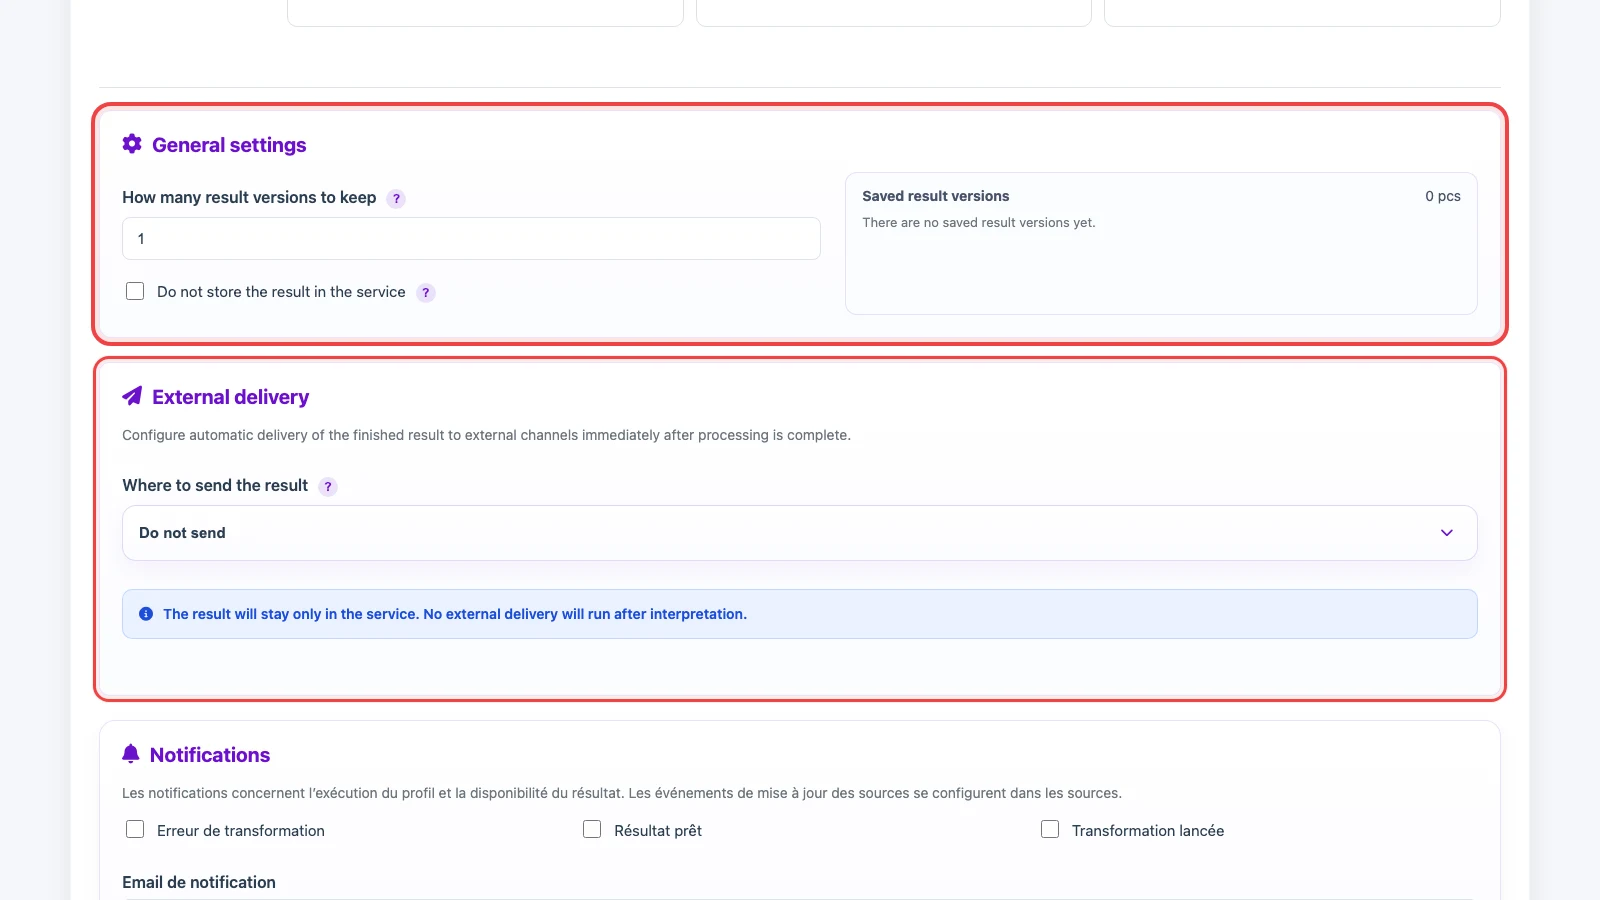
Task: Click the 0 pcs counter
Action: point(1443,196)
